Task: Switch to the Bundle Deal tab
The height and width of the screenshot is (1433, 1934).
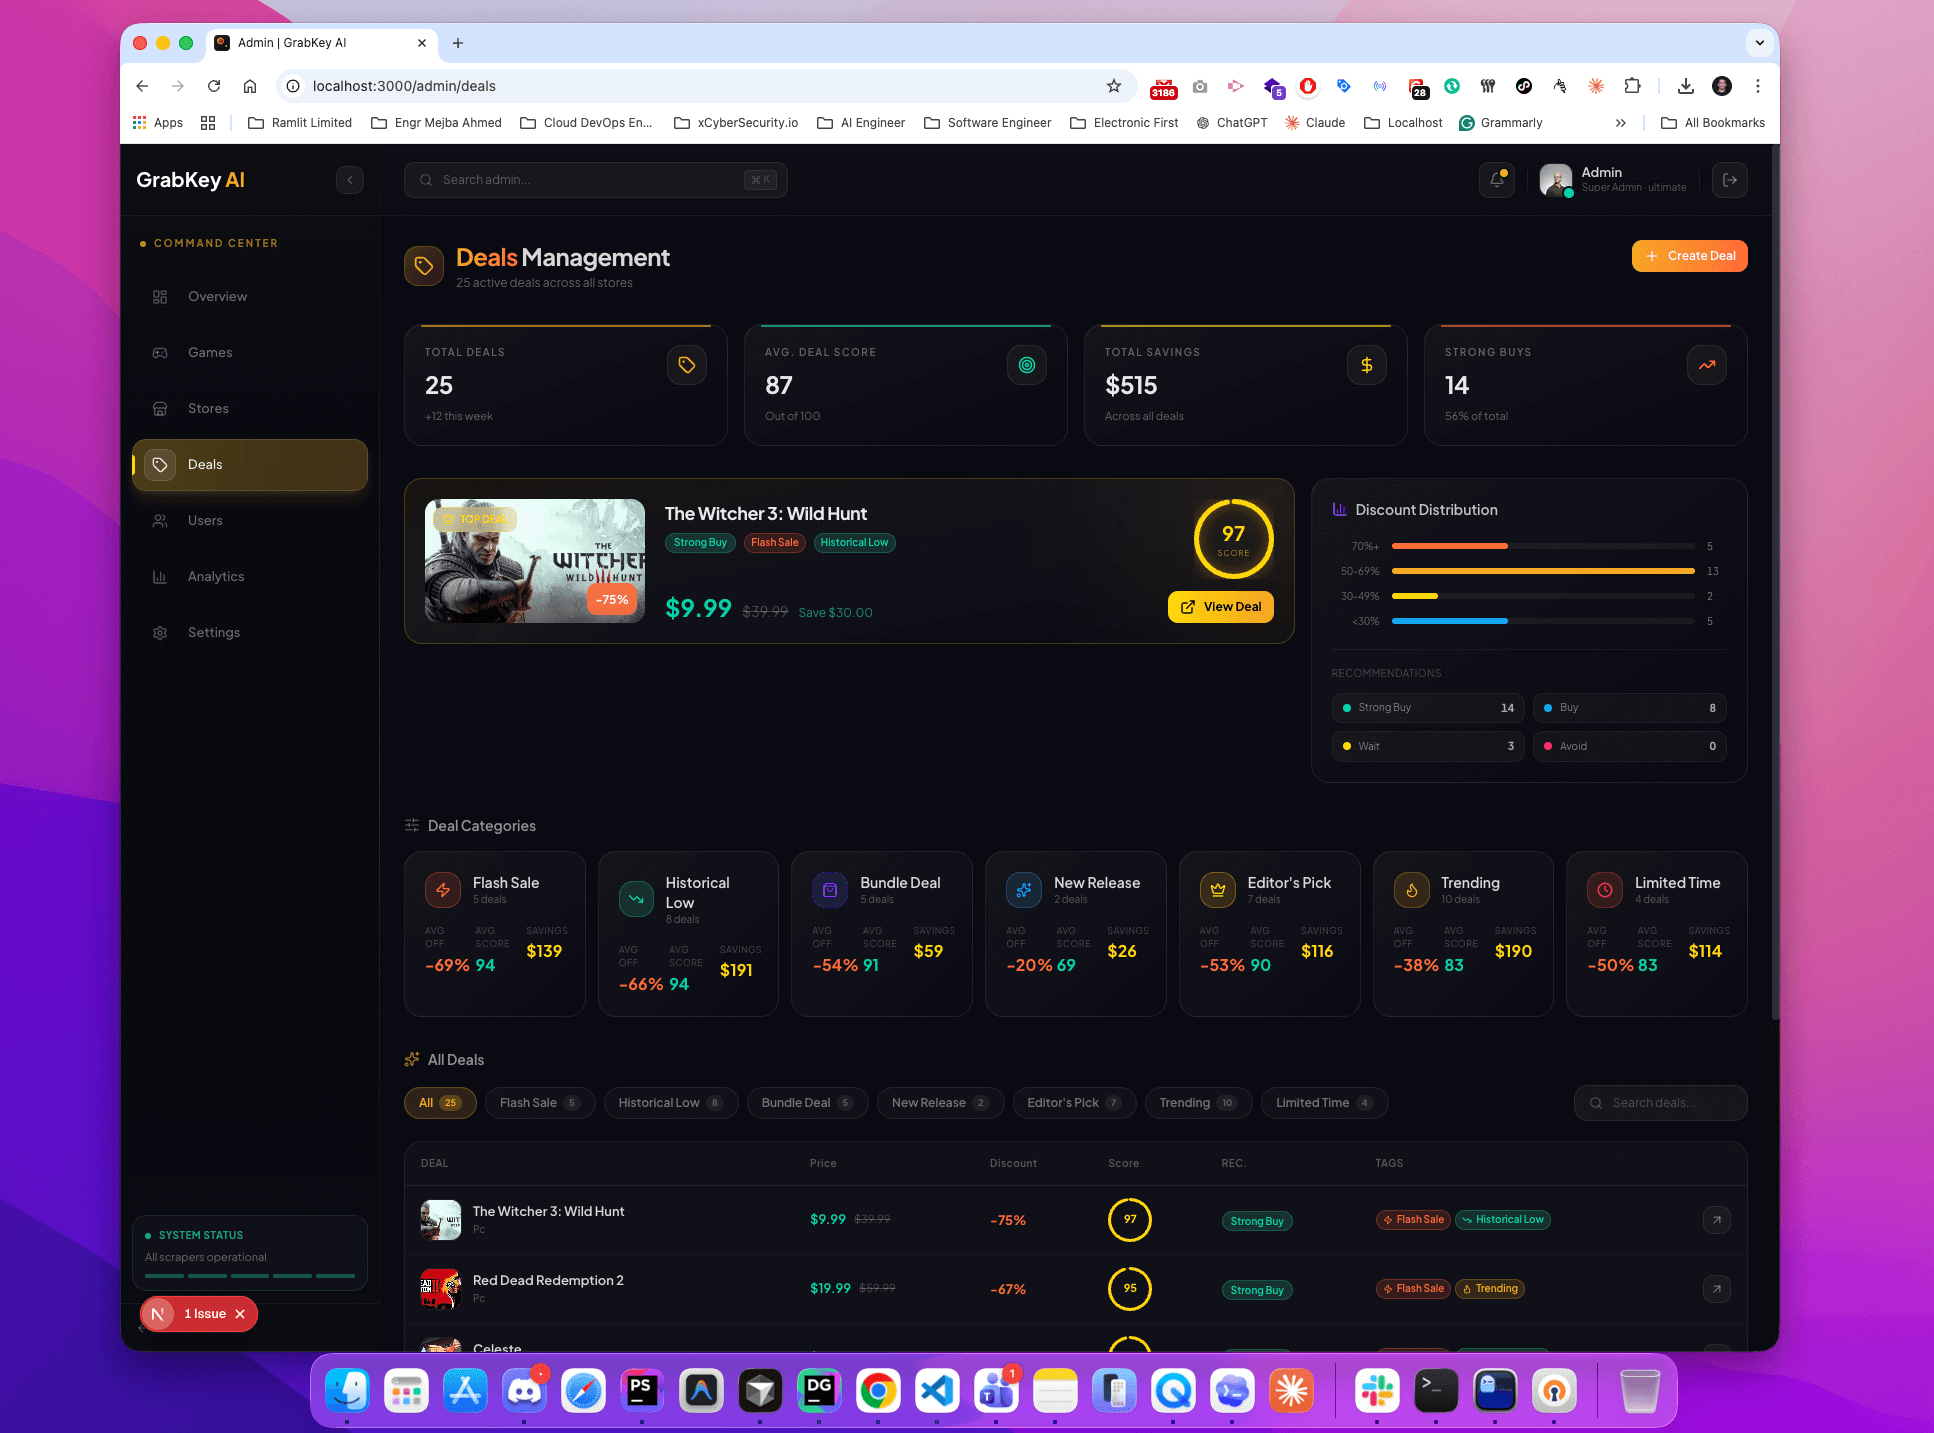Action: click(x=807, y=1102)
